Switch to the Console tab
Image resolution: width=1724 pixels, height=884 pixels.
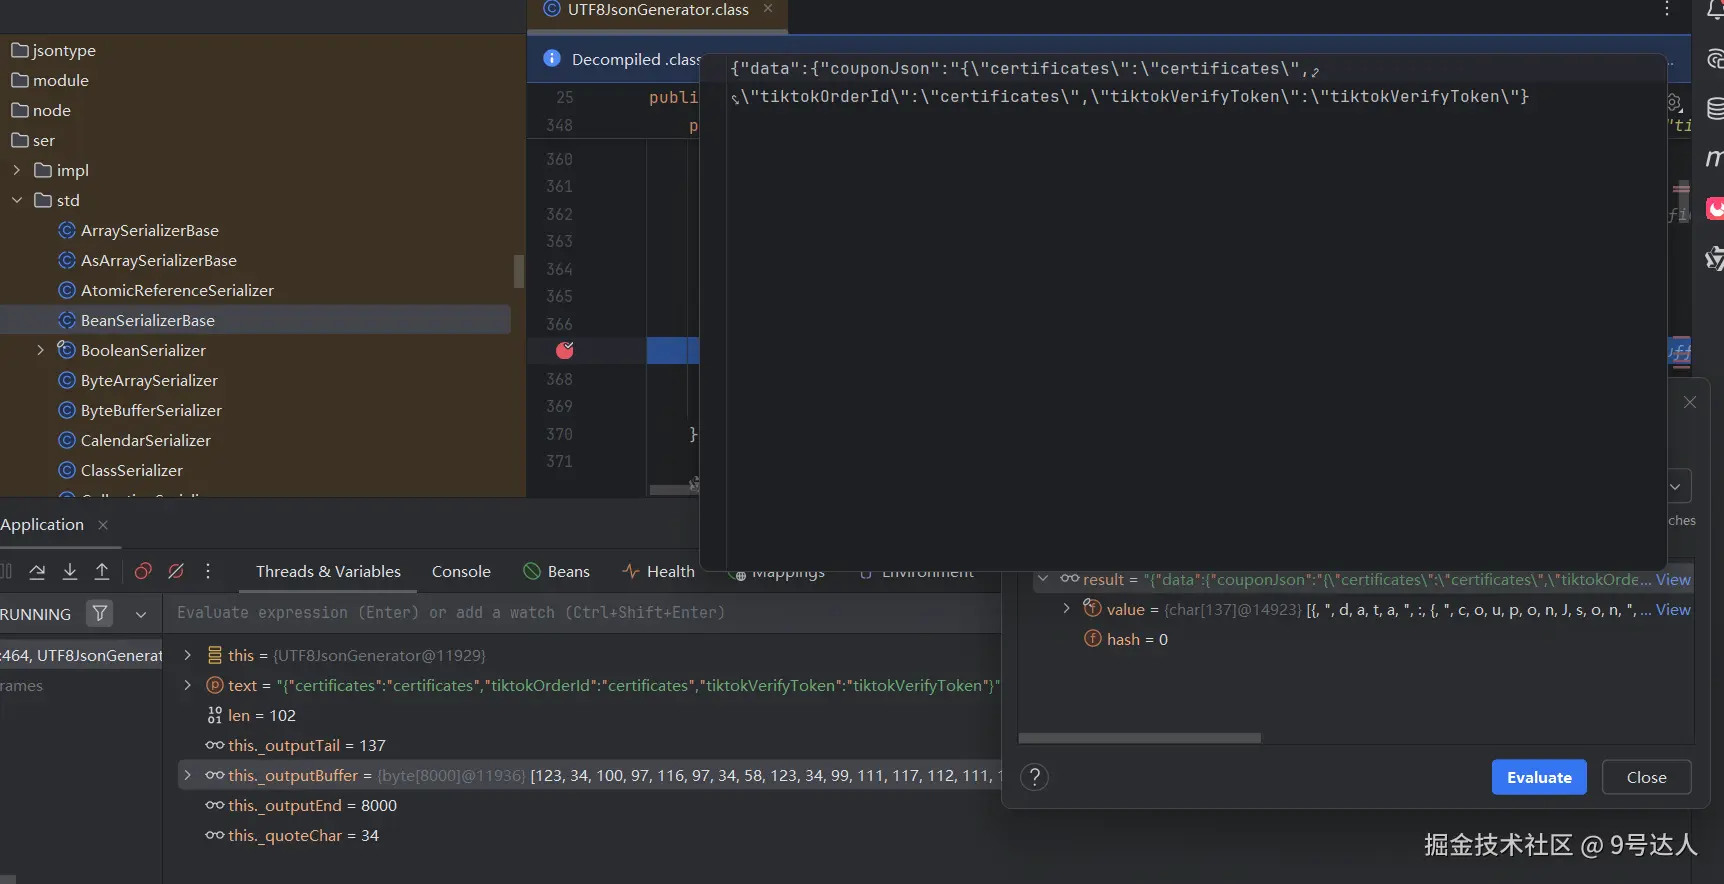[461, 571]
